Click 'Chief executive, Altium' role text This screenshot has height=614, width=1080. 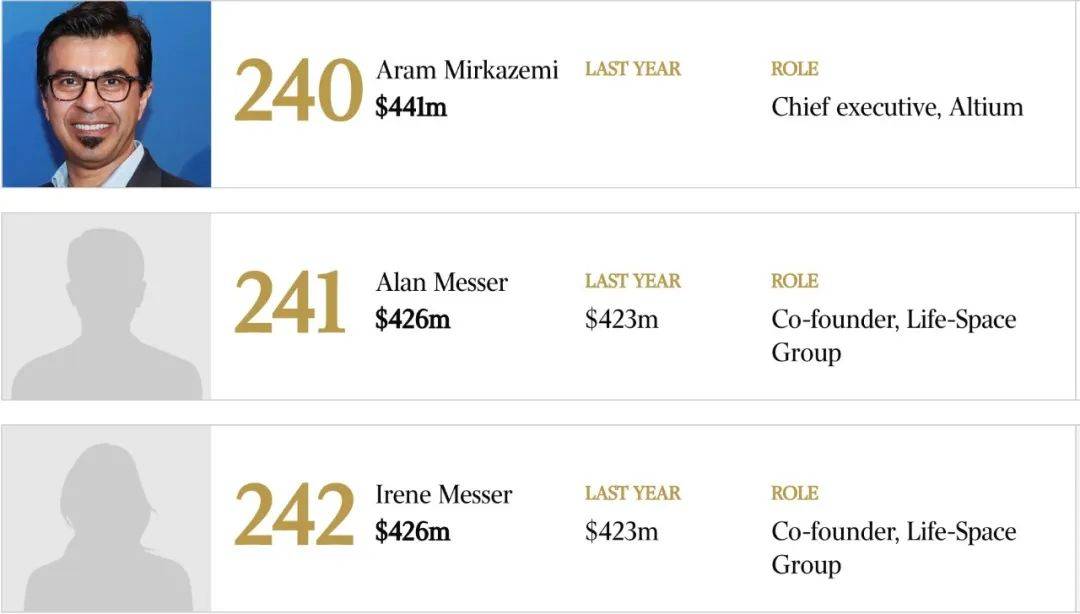click(x=897, y=108)
